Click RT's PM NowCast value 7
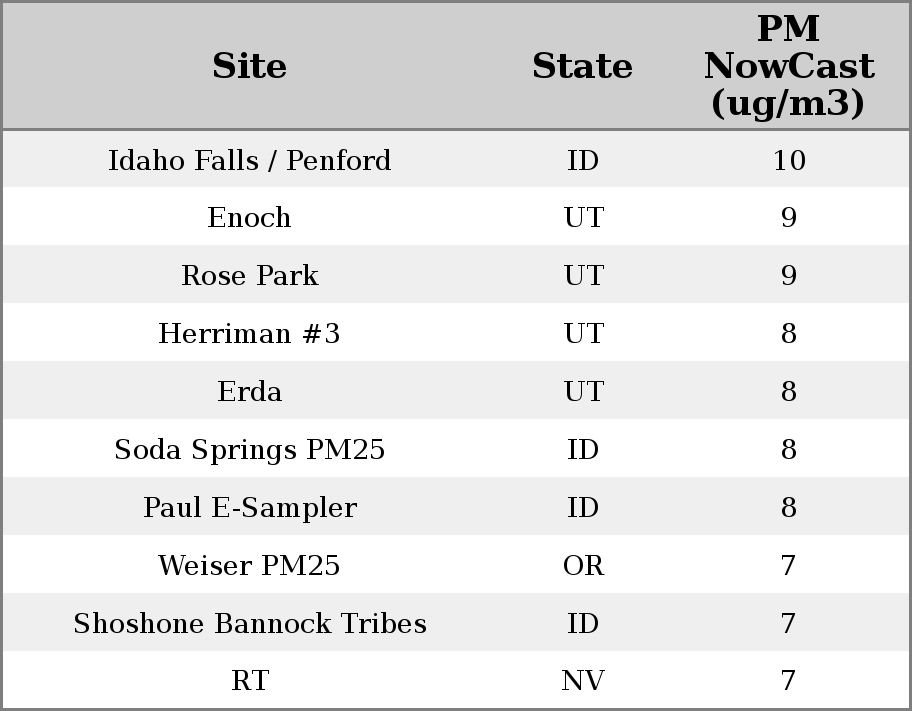Viewport: 912px width, 711px height. (x=788, y=681)
